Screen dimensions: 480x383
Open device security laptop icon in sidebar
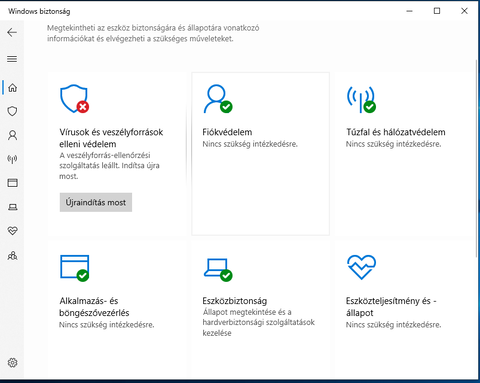[x=12, y=207]
